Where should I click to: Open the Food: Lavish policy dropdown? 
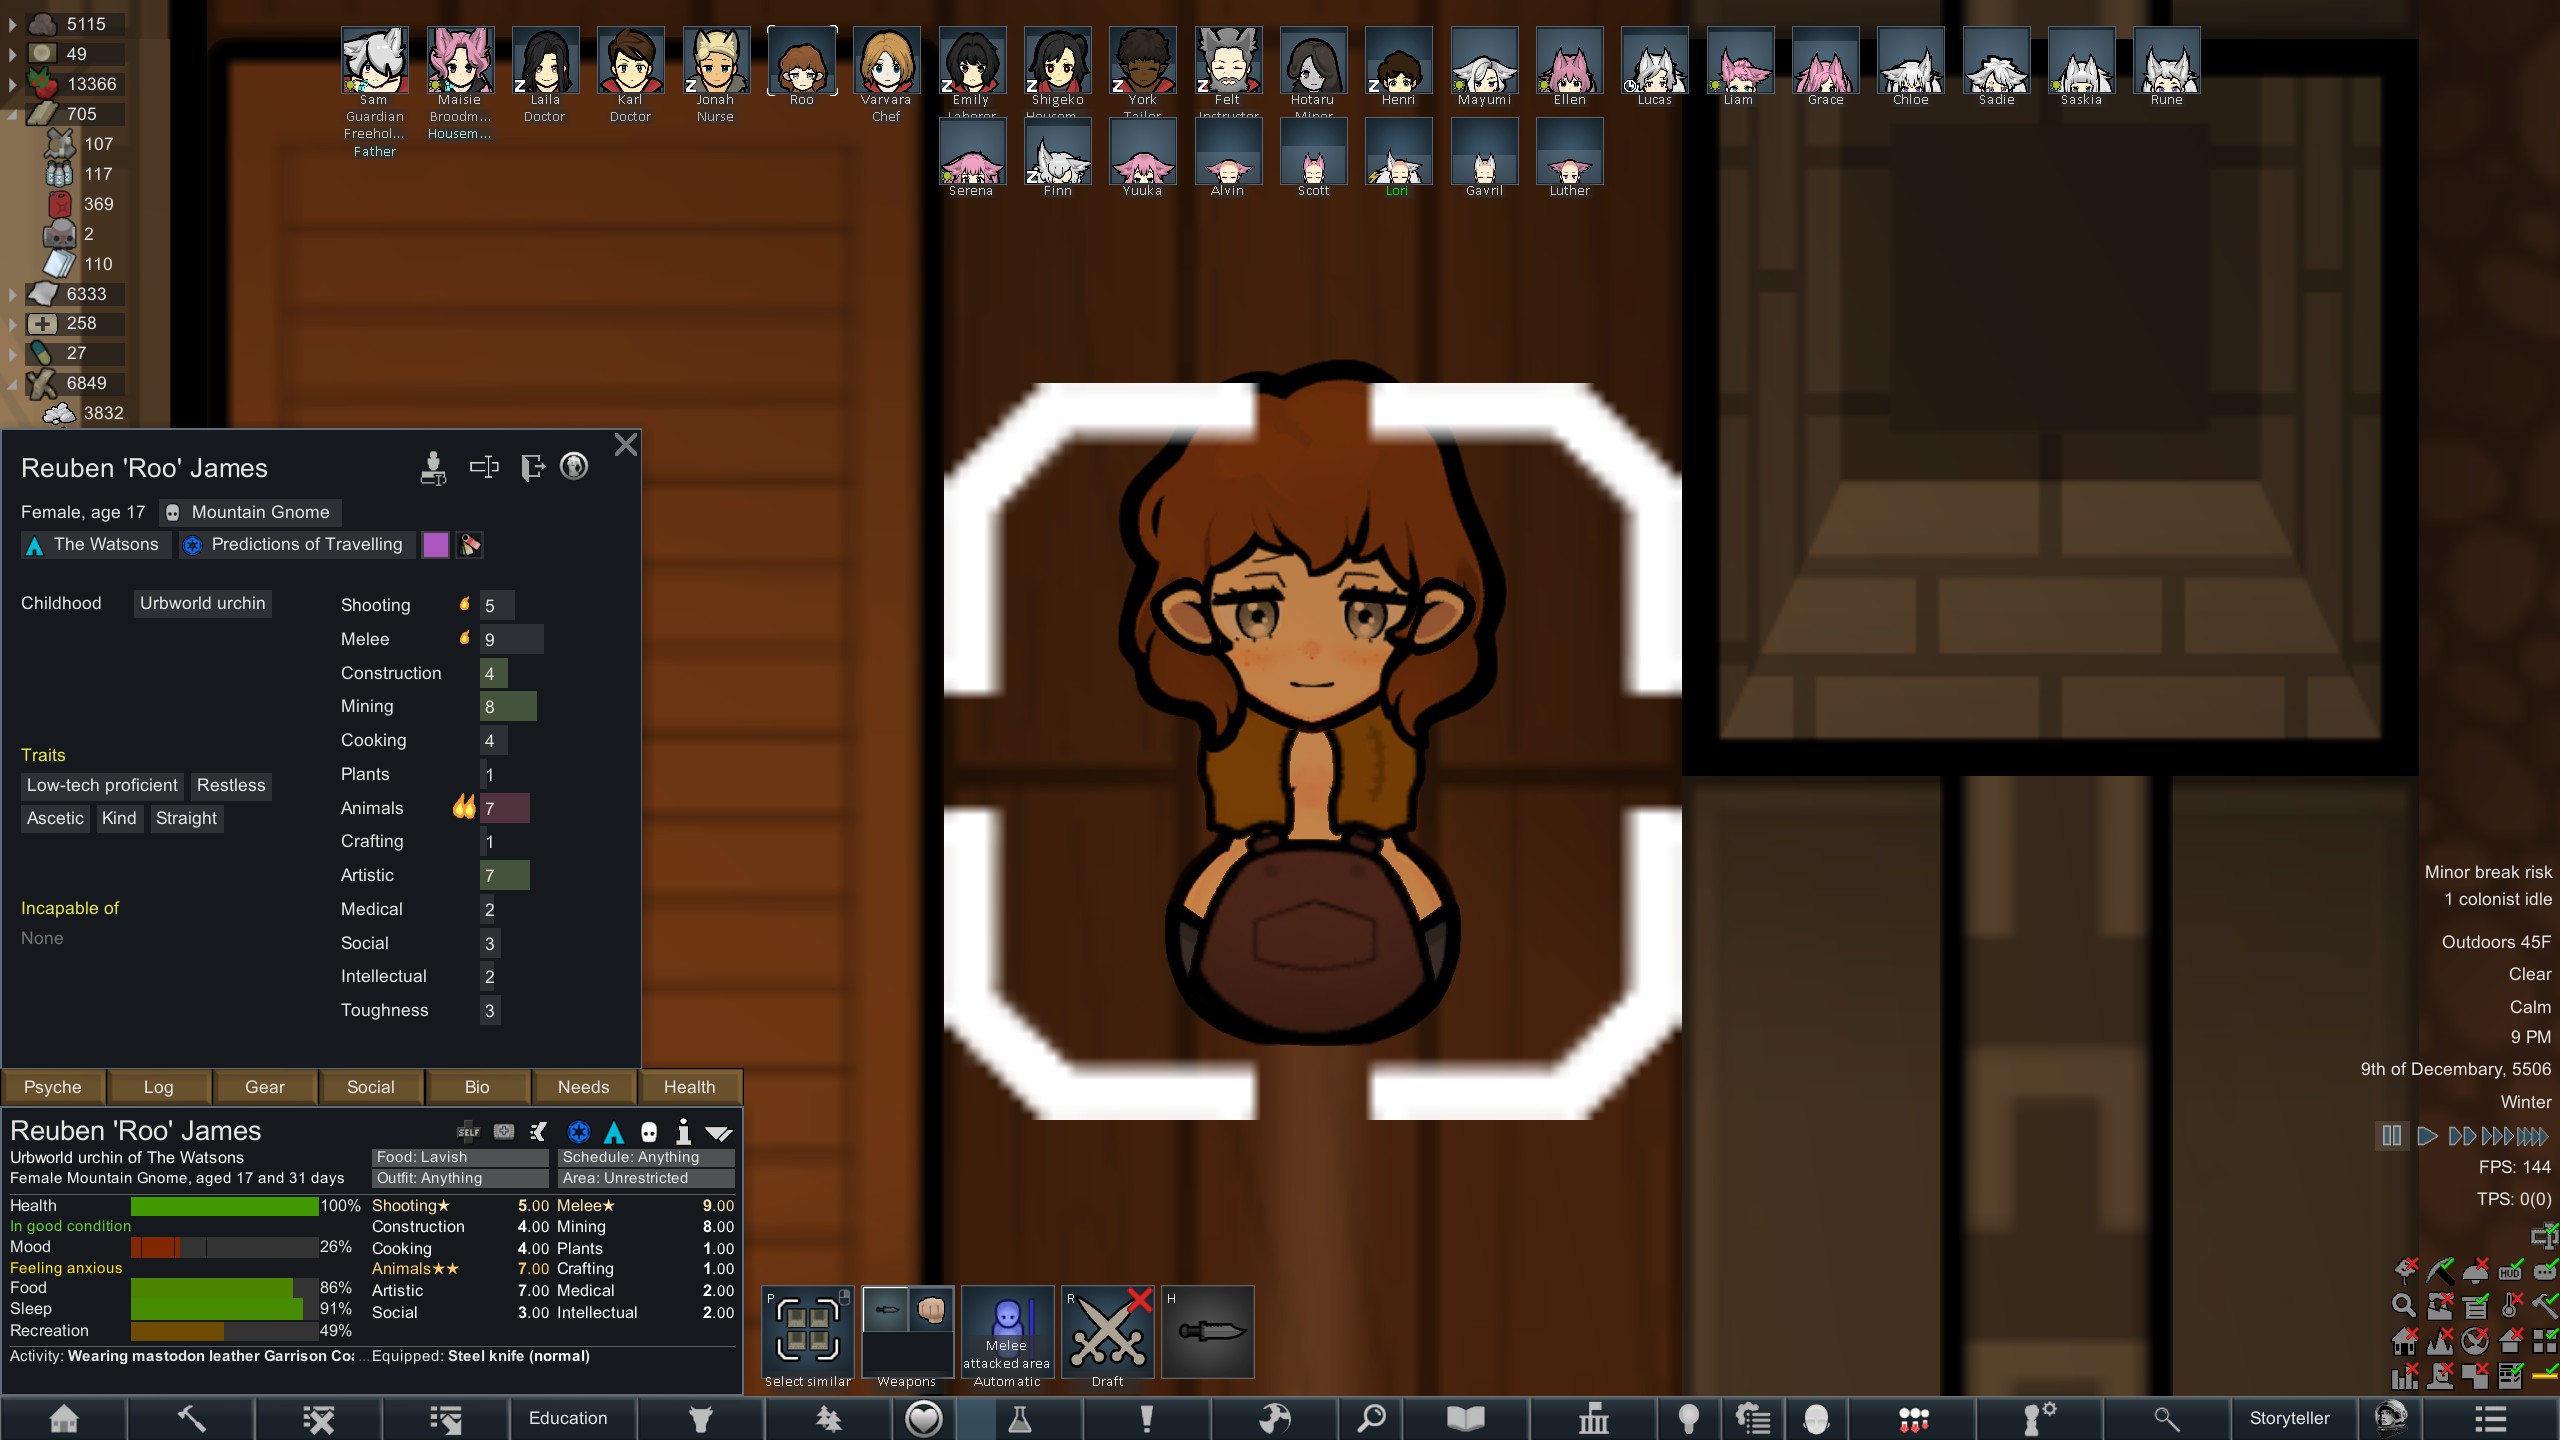pyautogui.click(x=460, y=1157)
